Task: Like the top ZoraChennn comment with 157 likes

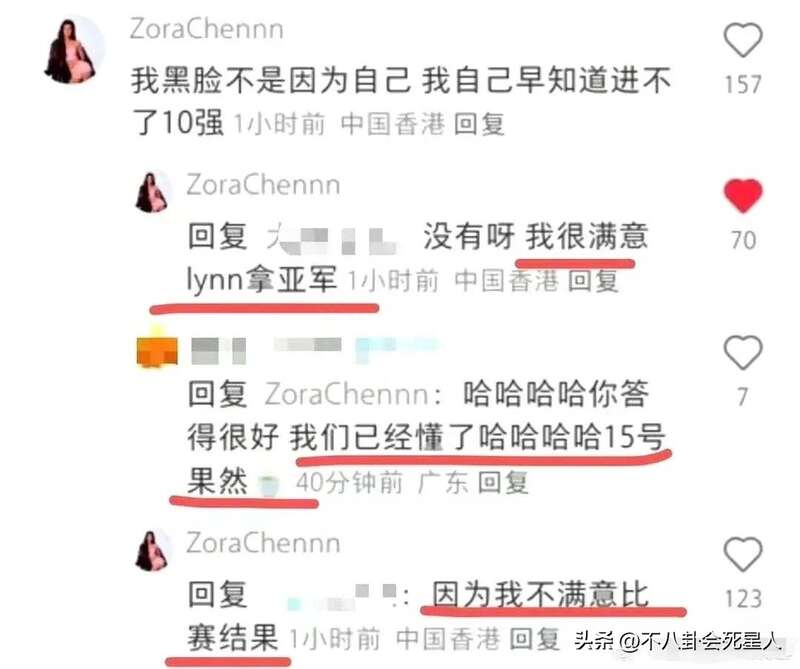Action: click(743, 40)
